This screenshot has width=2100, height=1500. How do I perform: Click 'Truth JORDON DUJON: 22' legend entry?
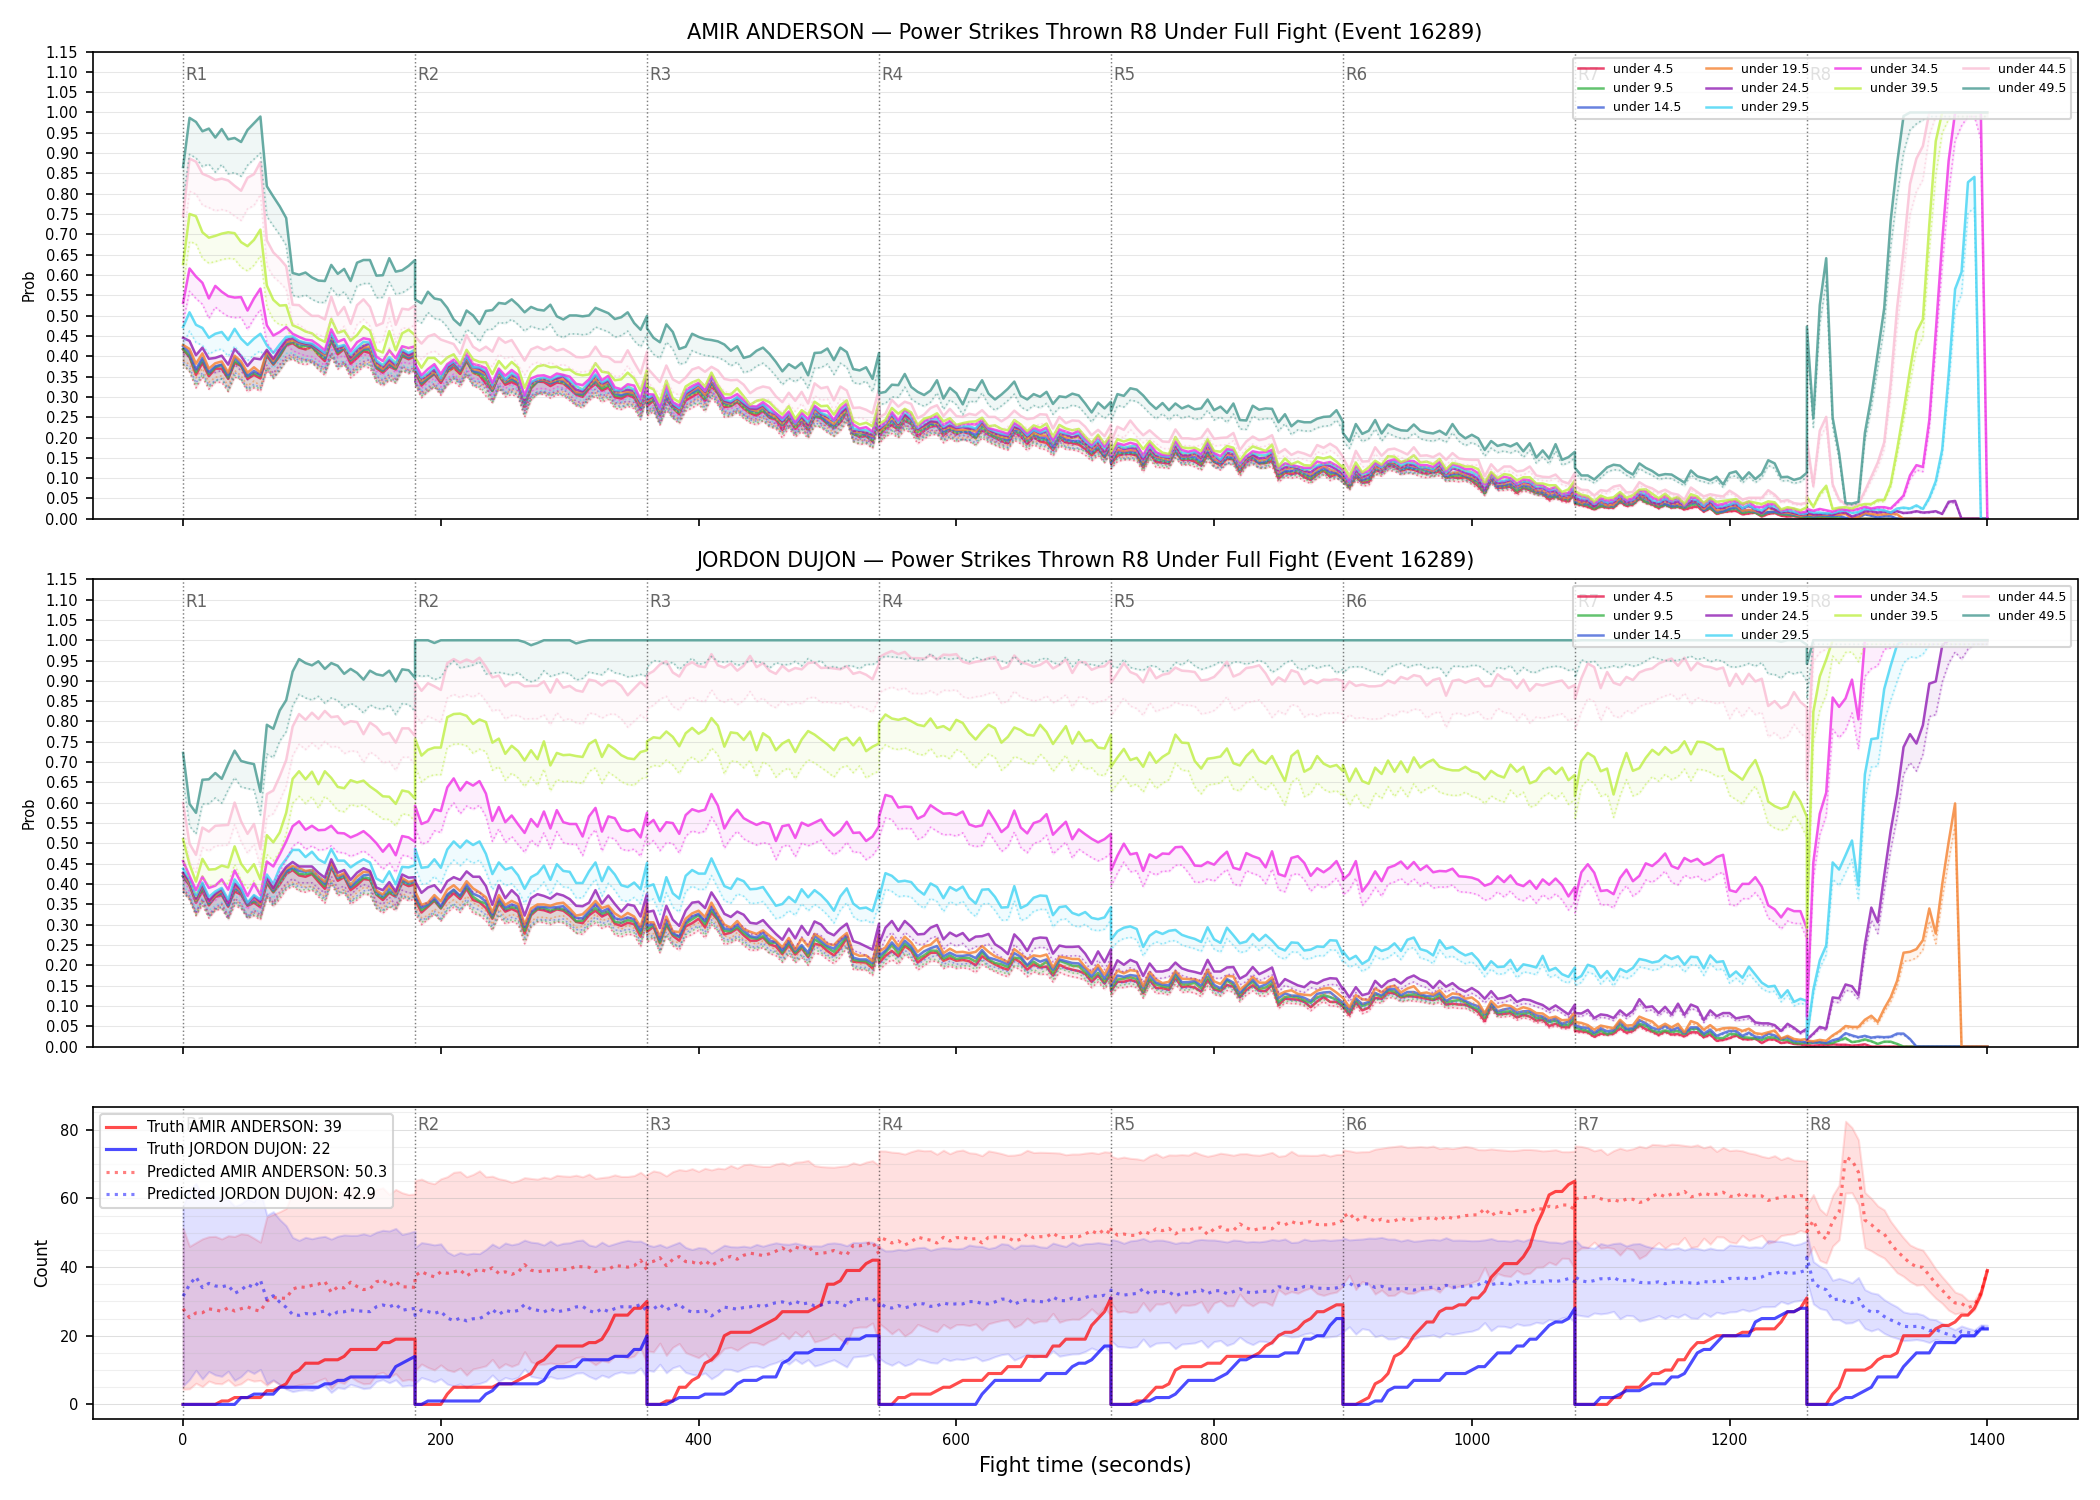pyautogui.click(x=217, y=1149)
